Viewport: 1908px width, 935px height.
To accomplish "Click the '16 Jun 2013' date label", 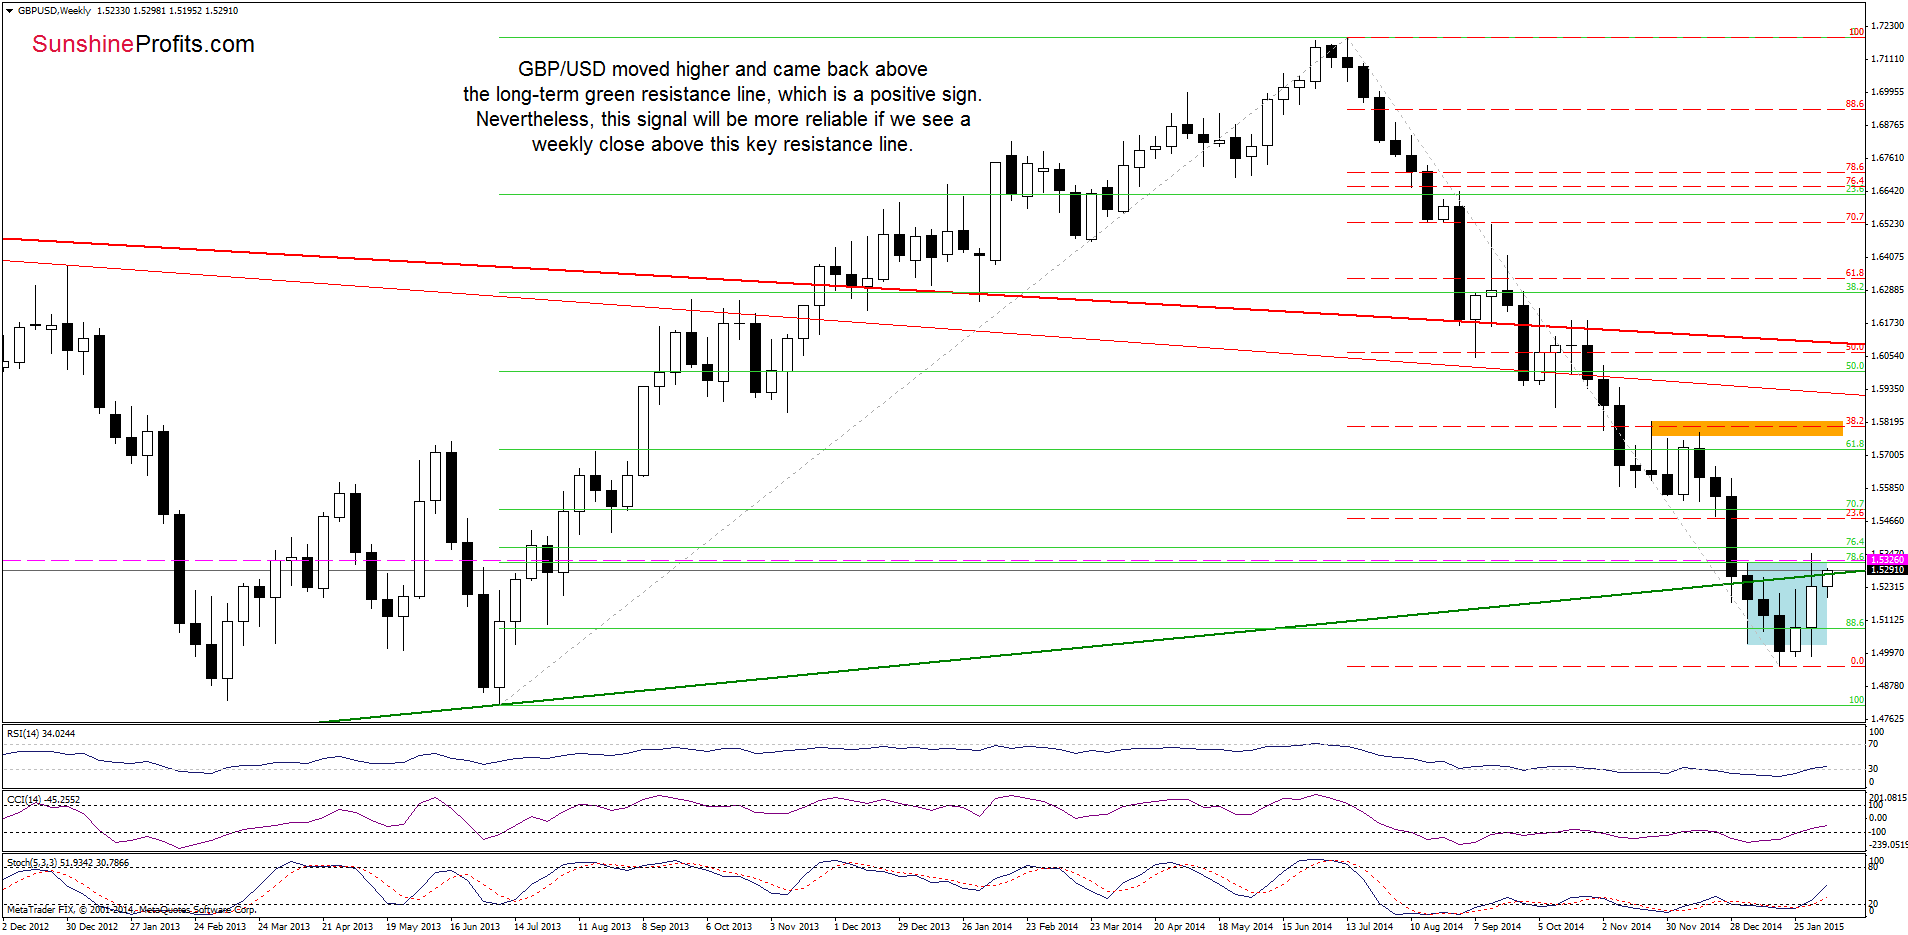I will (475, 927).
